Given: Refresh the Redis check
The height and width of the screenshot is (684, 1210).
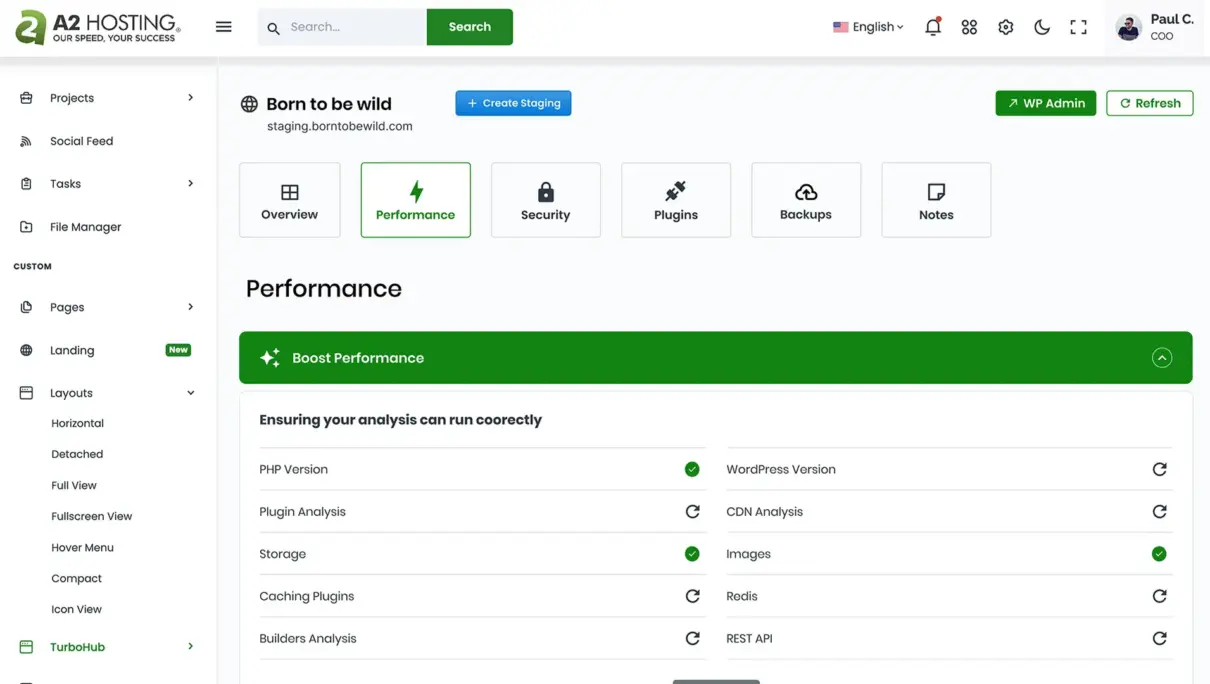Looking at the screenshot, I should 1159,596.
